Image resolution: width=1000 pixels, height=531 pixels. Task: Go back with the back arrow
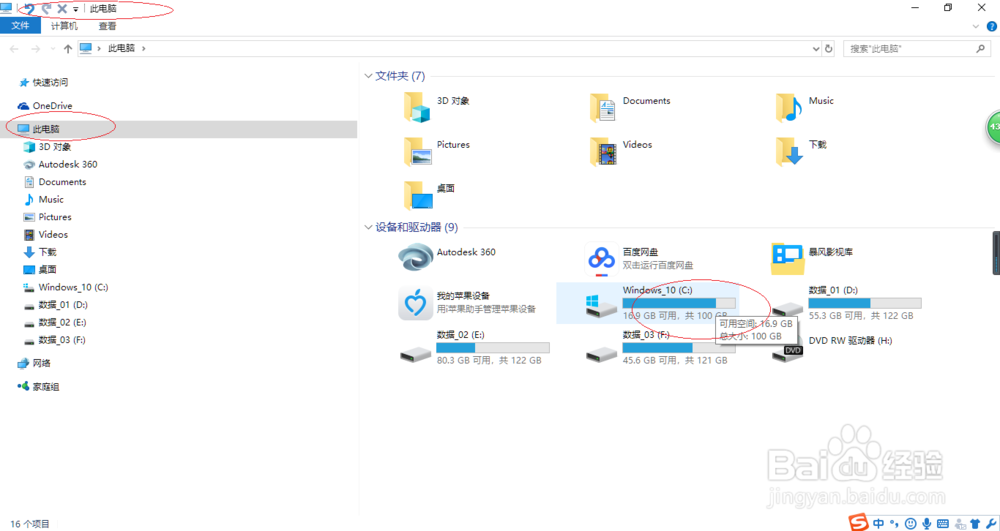click(x=15, y=48)
